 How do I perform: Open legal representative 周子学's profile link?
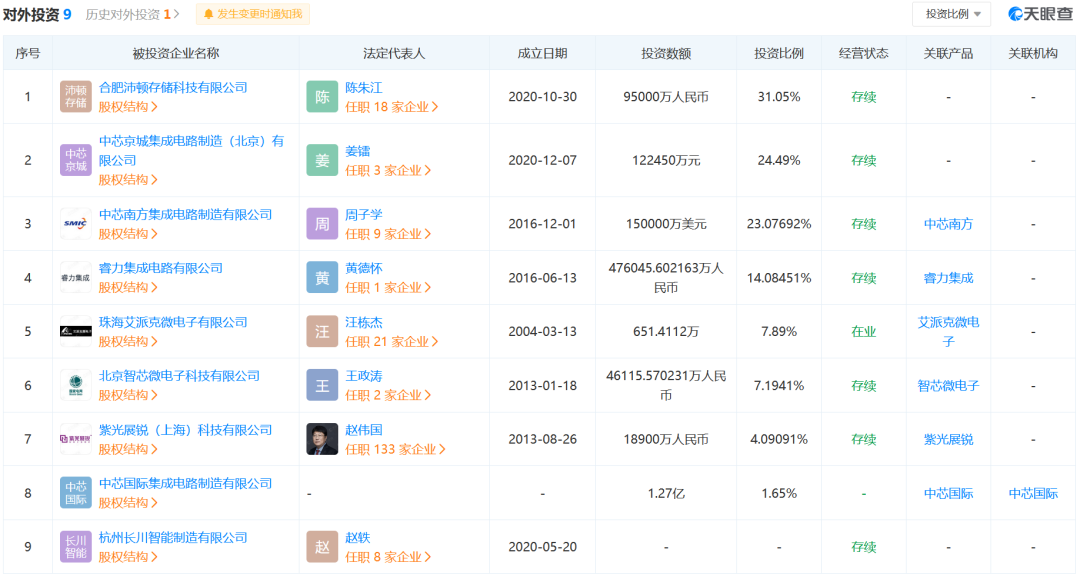tap(364, 214)
